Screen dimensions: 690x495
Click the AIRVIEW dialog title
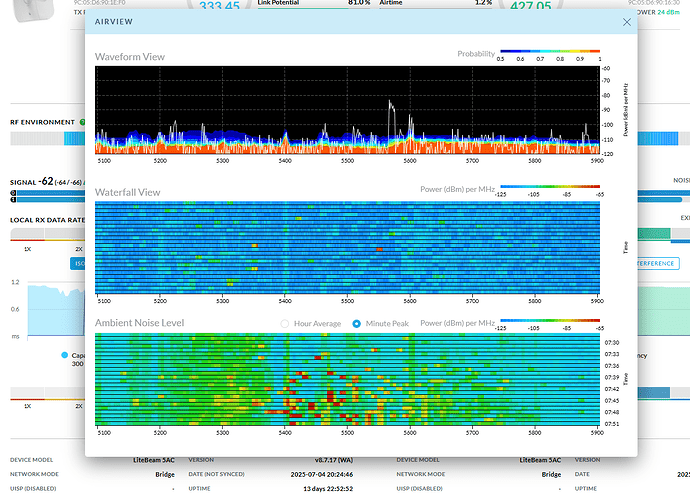(114, 22)
